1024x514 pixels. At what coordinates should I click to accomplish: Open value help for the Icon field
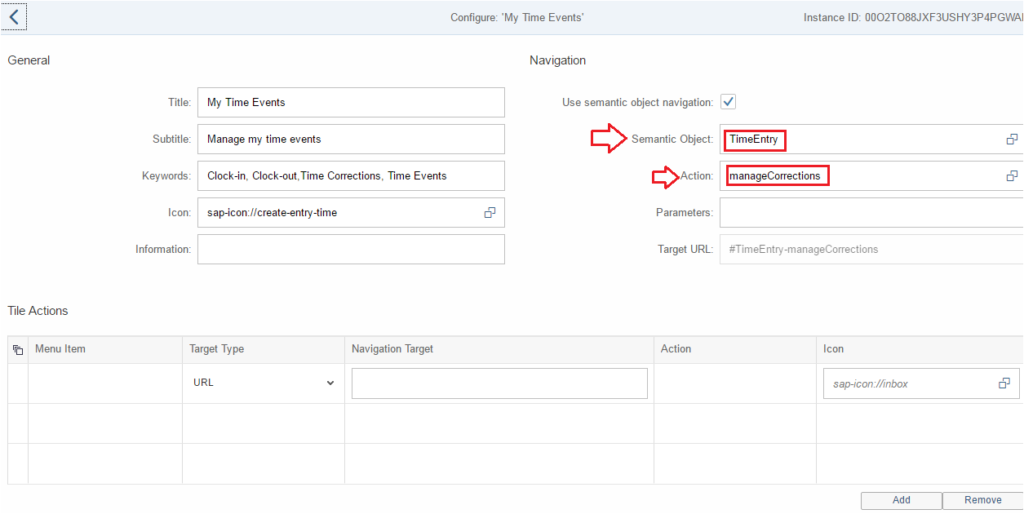pyautogui.click(x=490, y=212)
